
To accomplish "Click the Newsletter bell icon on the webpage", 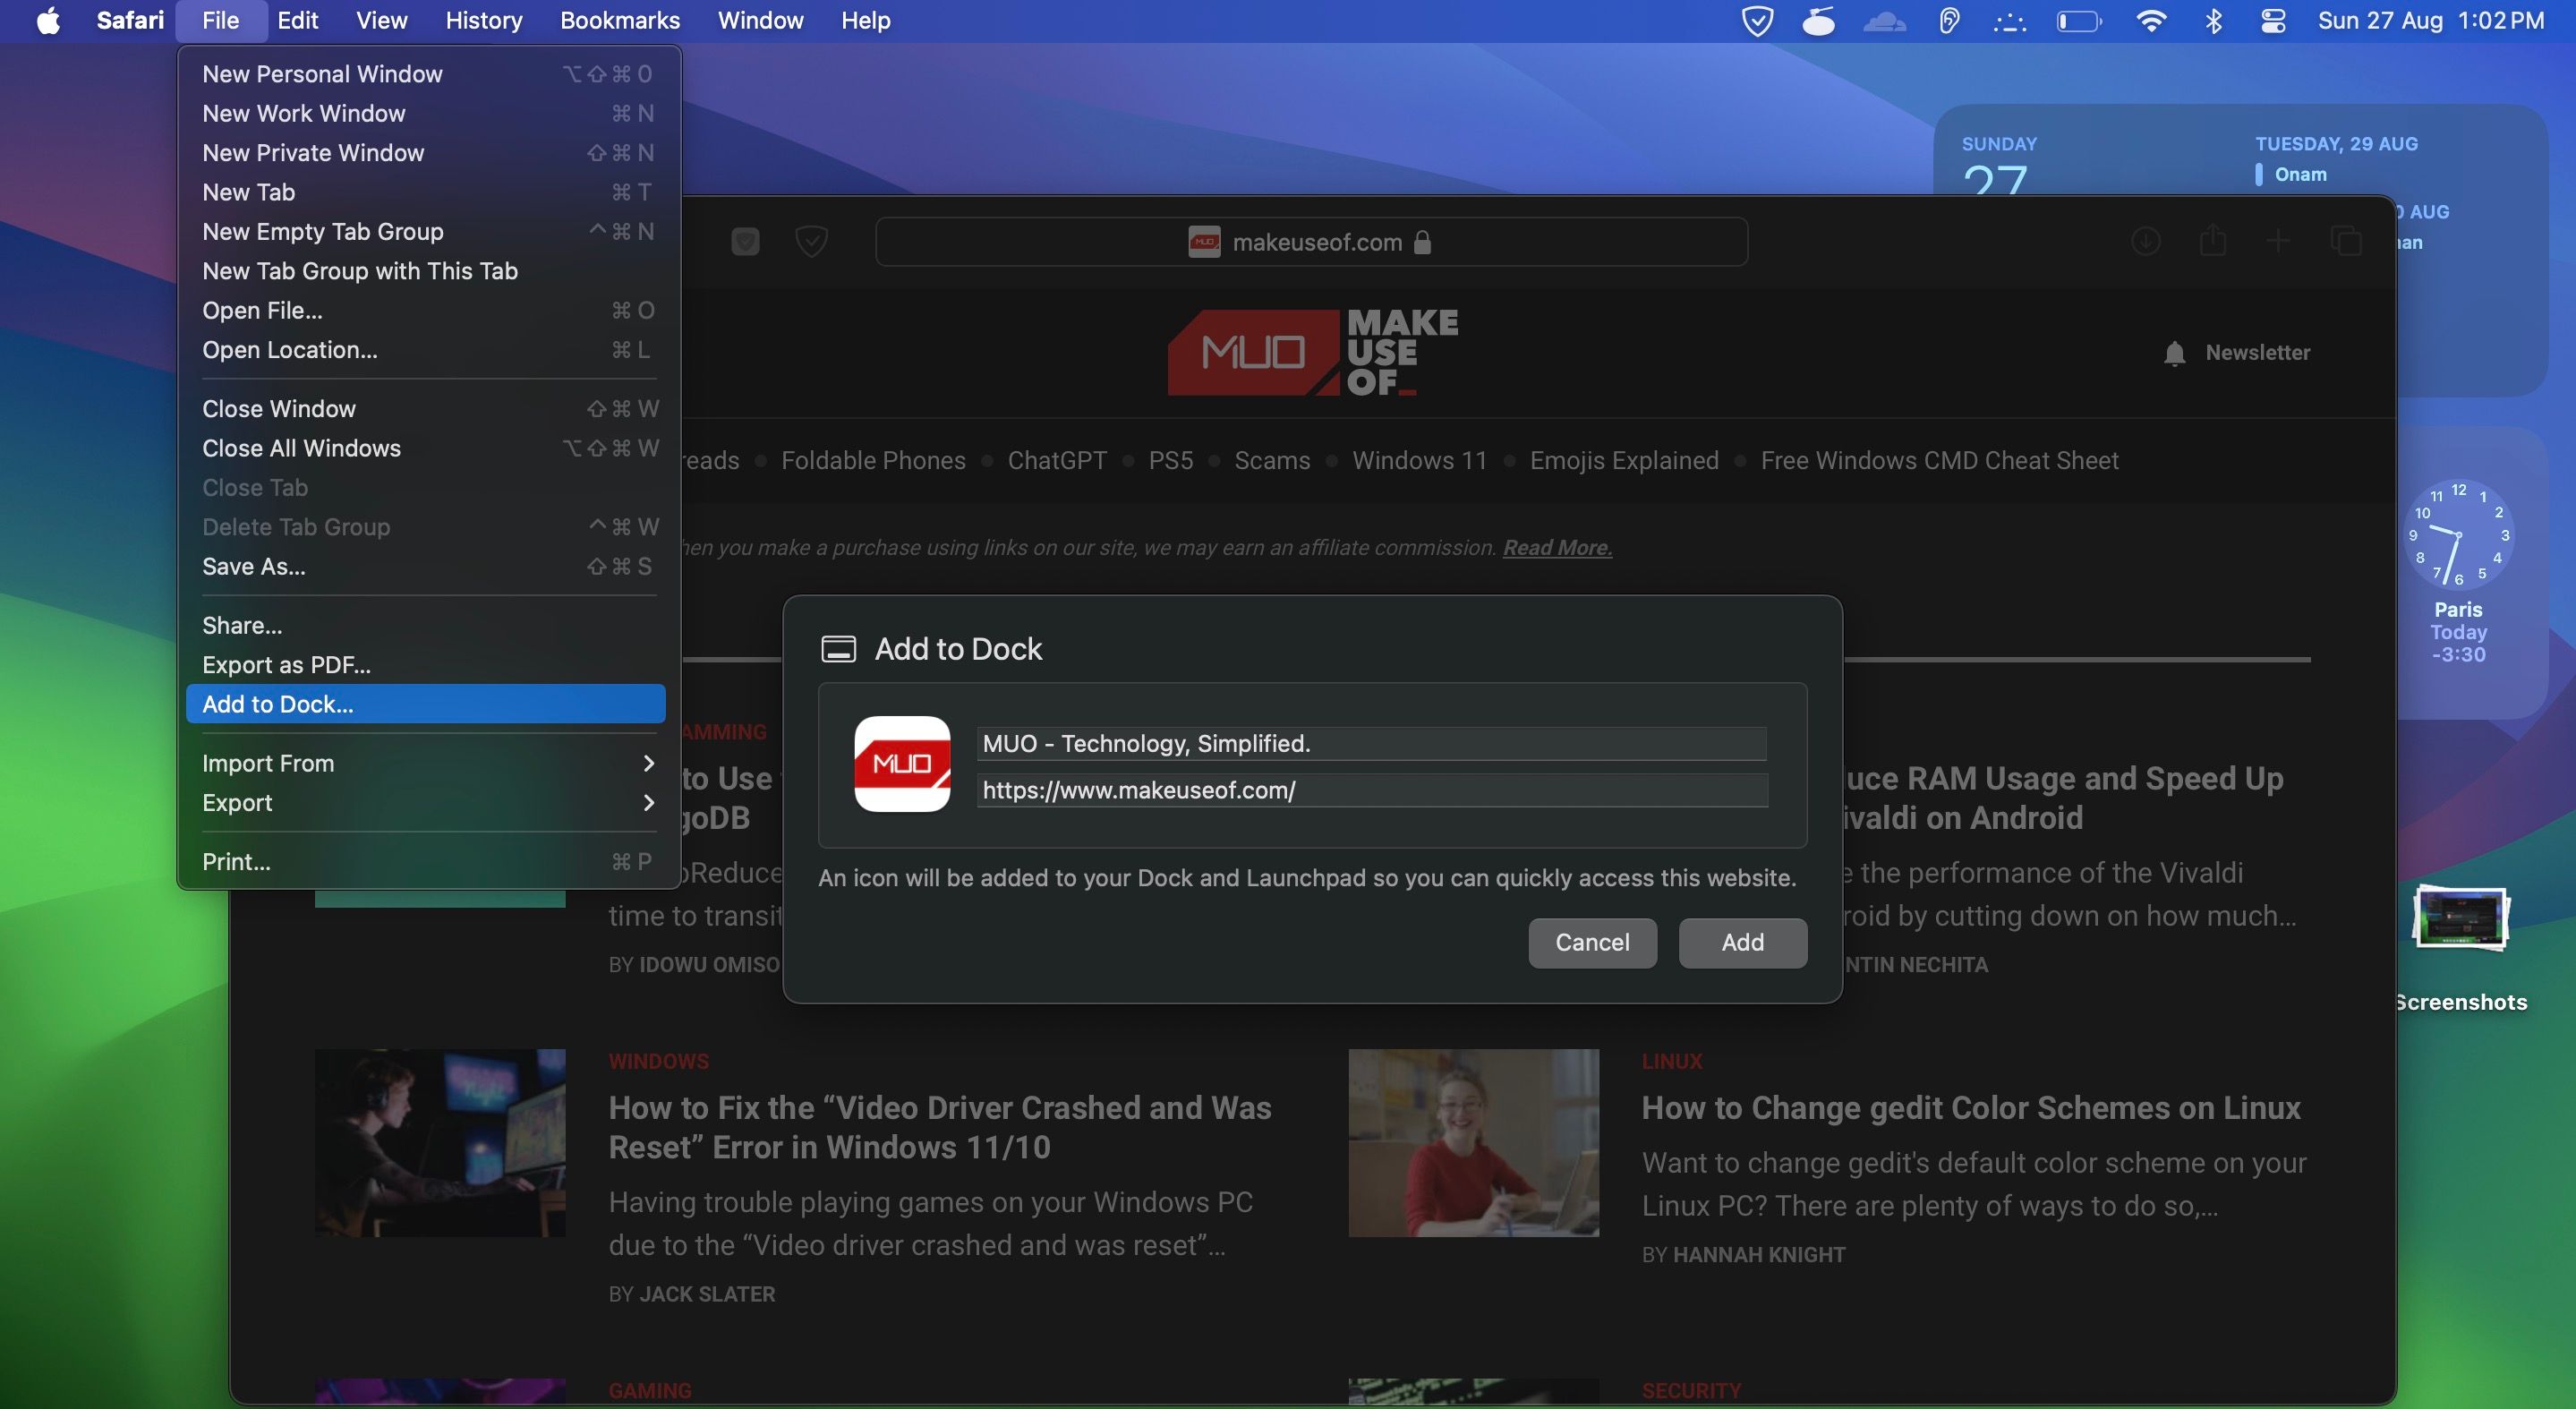I will (x=2176, y=353).
